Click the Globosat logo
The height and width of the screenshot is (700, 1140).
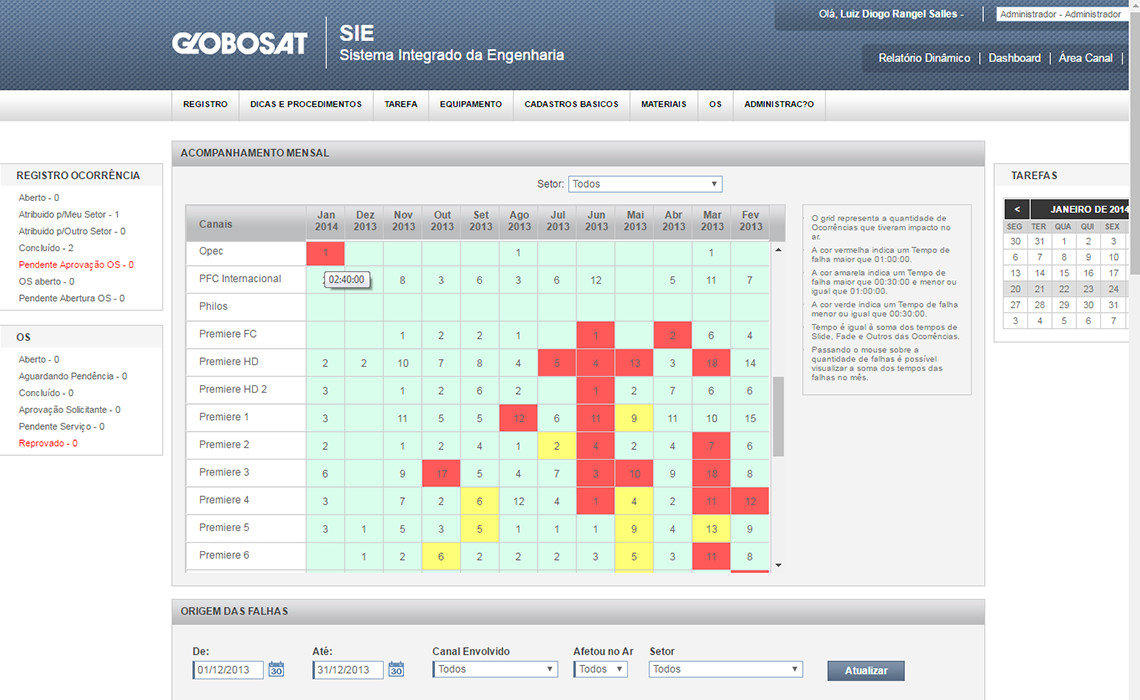(x=240, y=43)
